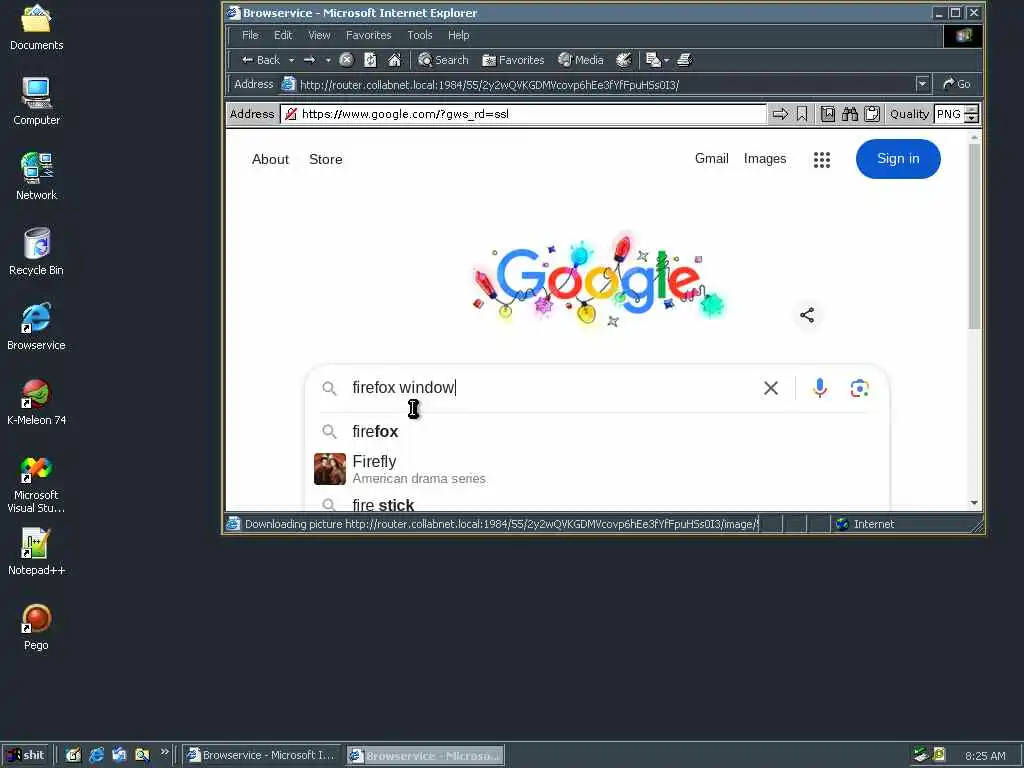Open the Store link on Google

pyautogui.click(x=326, y=159)
